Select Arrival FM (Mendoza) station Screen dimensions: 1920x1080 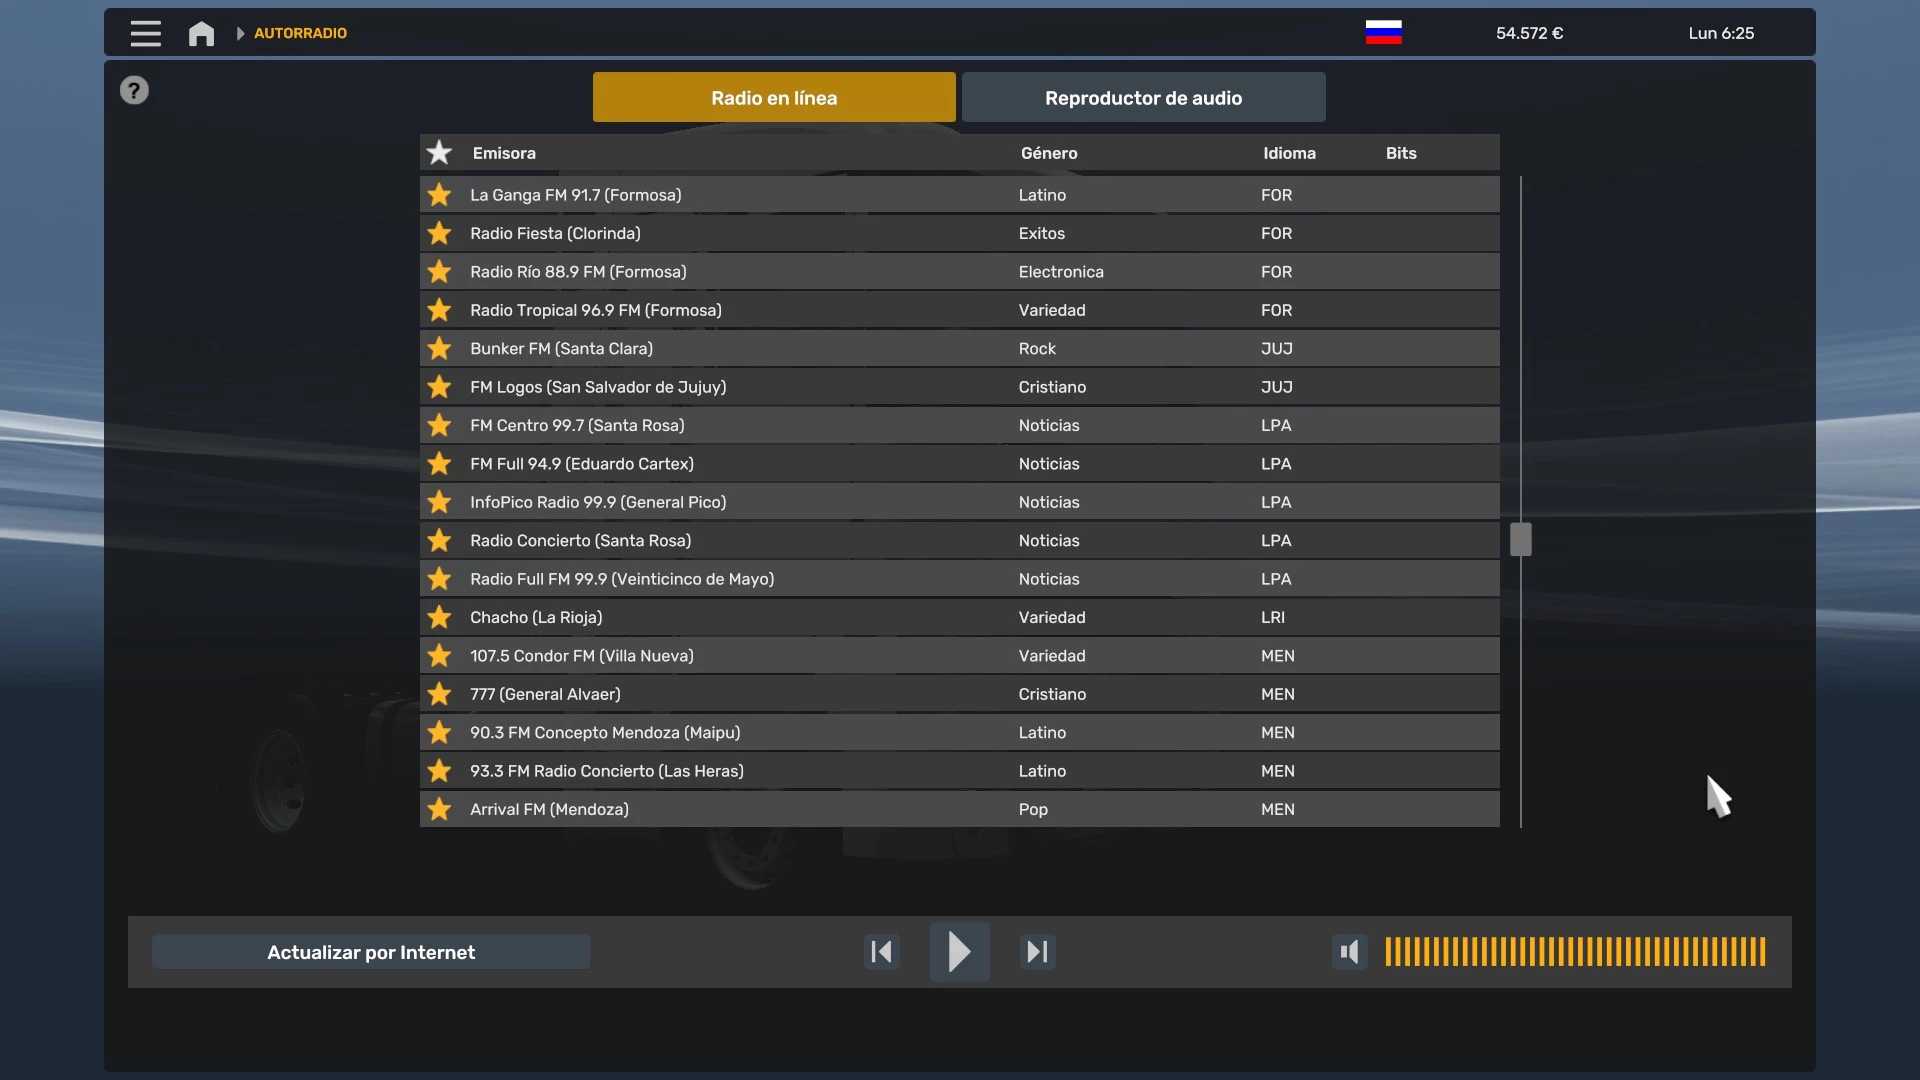pos(550,809)
